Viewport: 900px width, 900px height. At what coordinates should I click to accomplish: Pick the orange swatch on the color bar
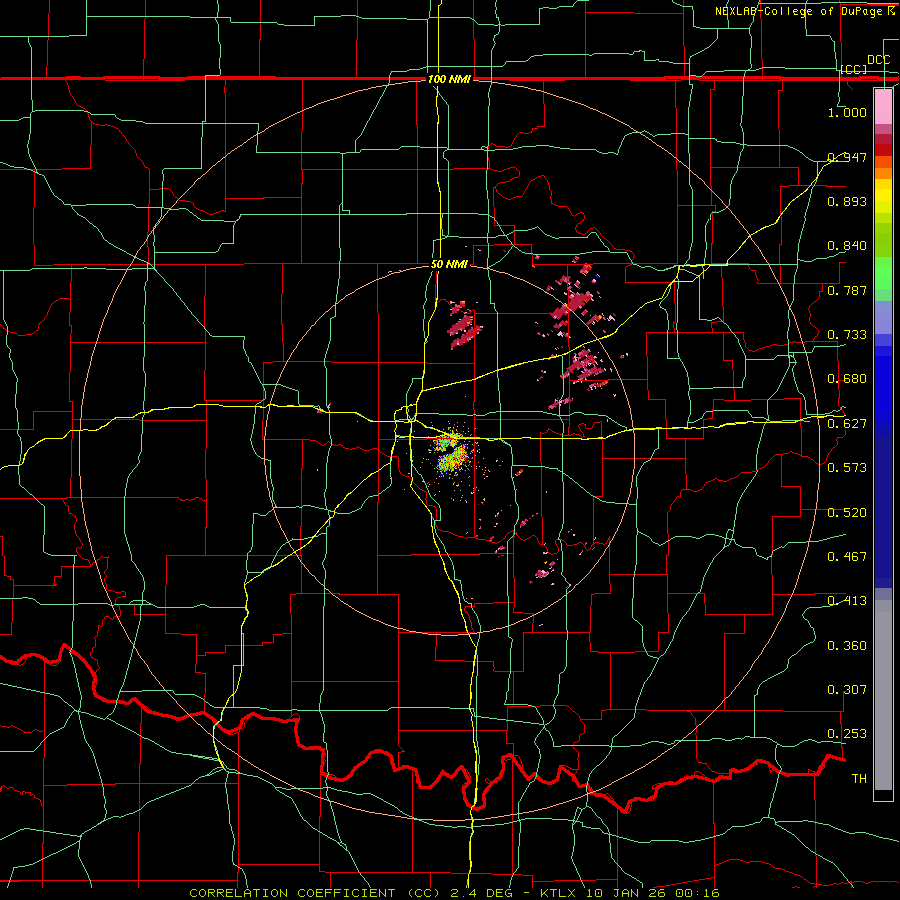(x=883, y=173)
